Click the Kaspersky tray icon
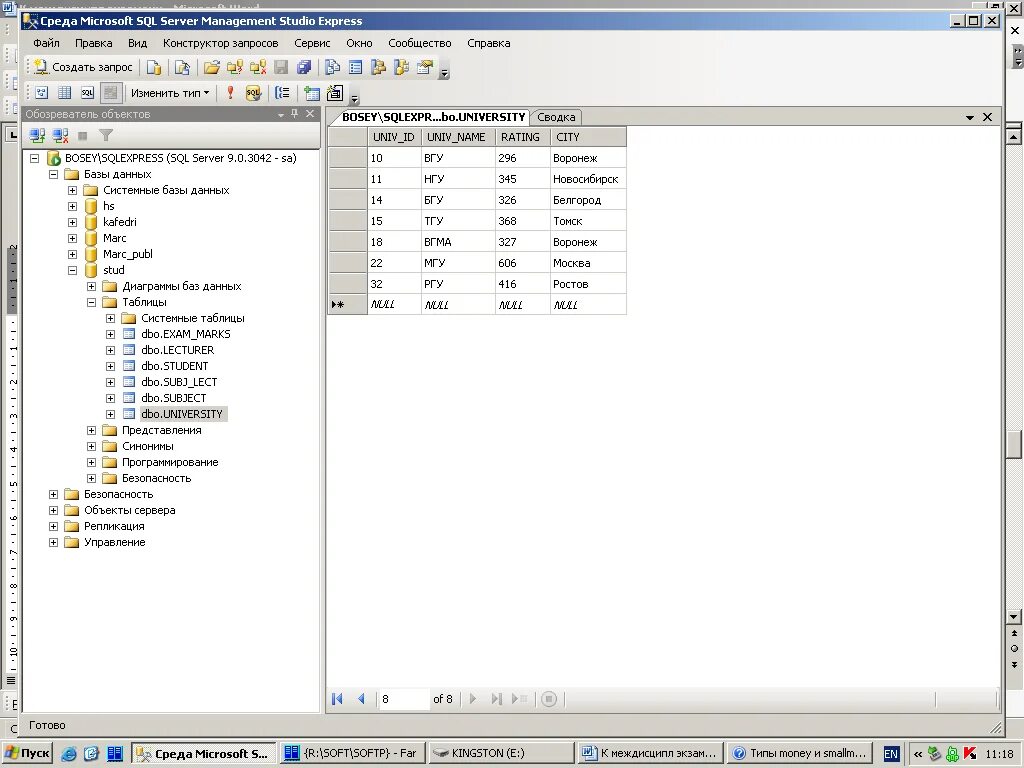The height and width of the screenshot is (768, 1024). (970, 754)
